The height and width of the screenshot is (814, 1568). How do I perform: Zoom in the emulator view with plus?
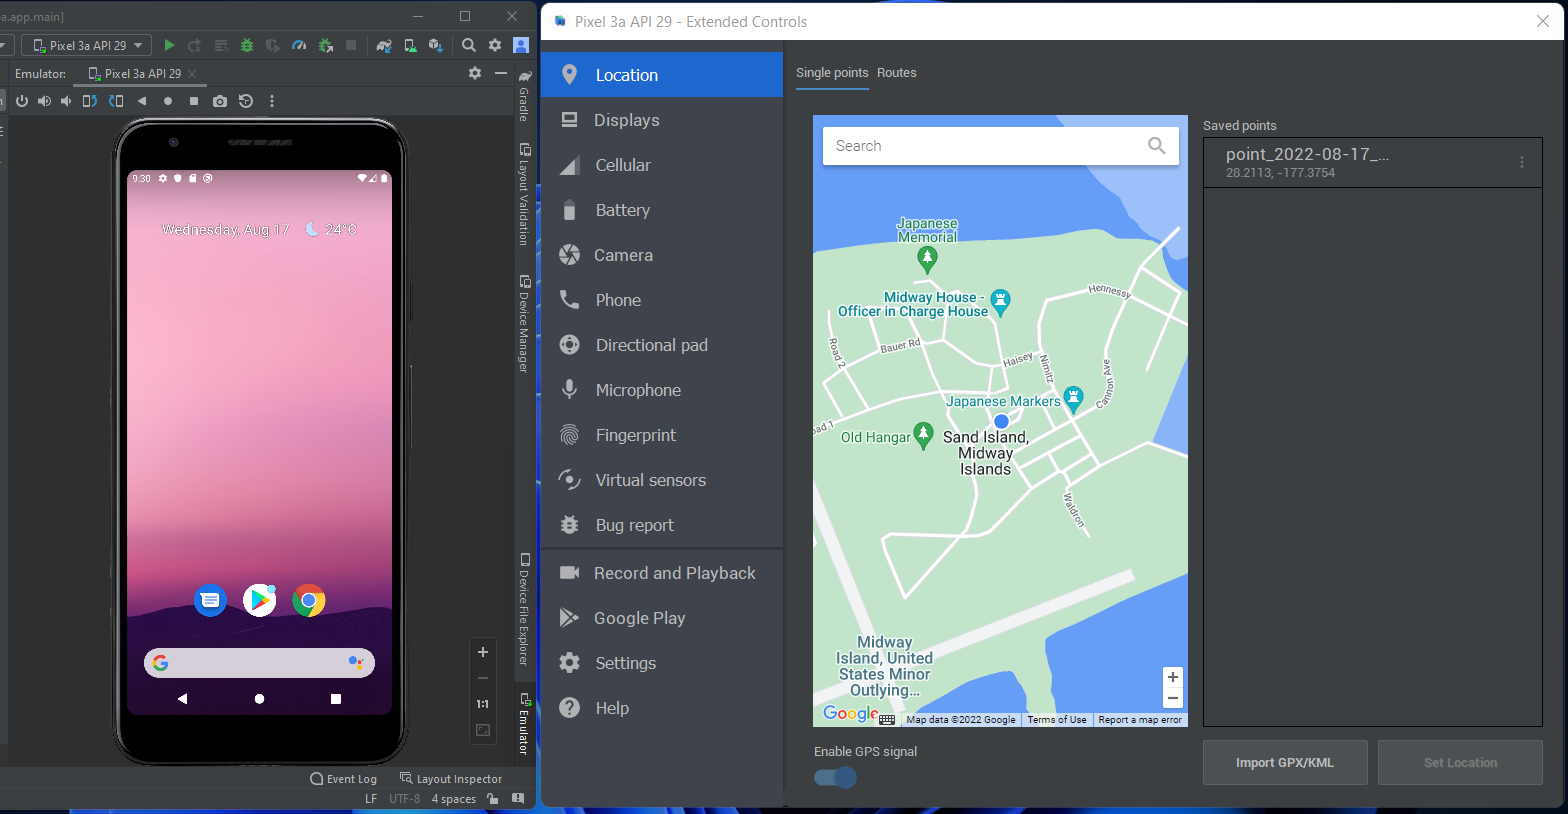click(x=483, y=652)
